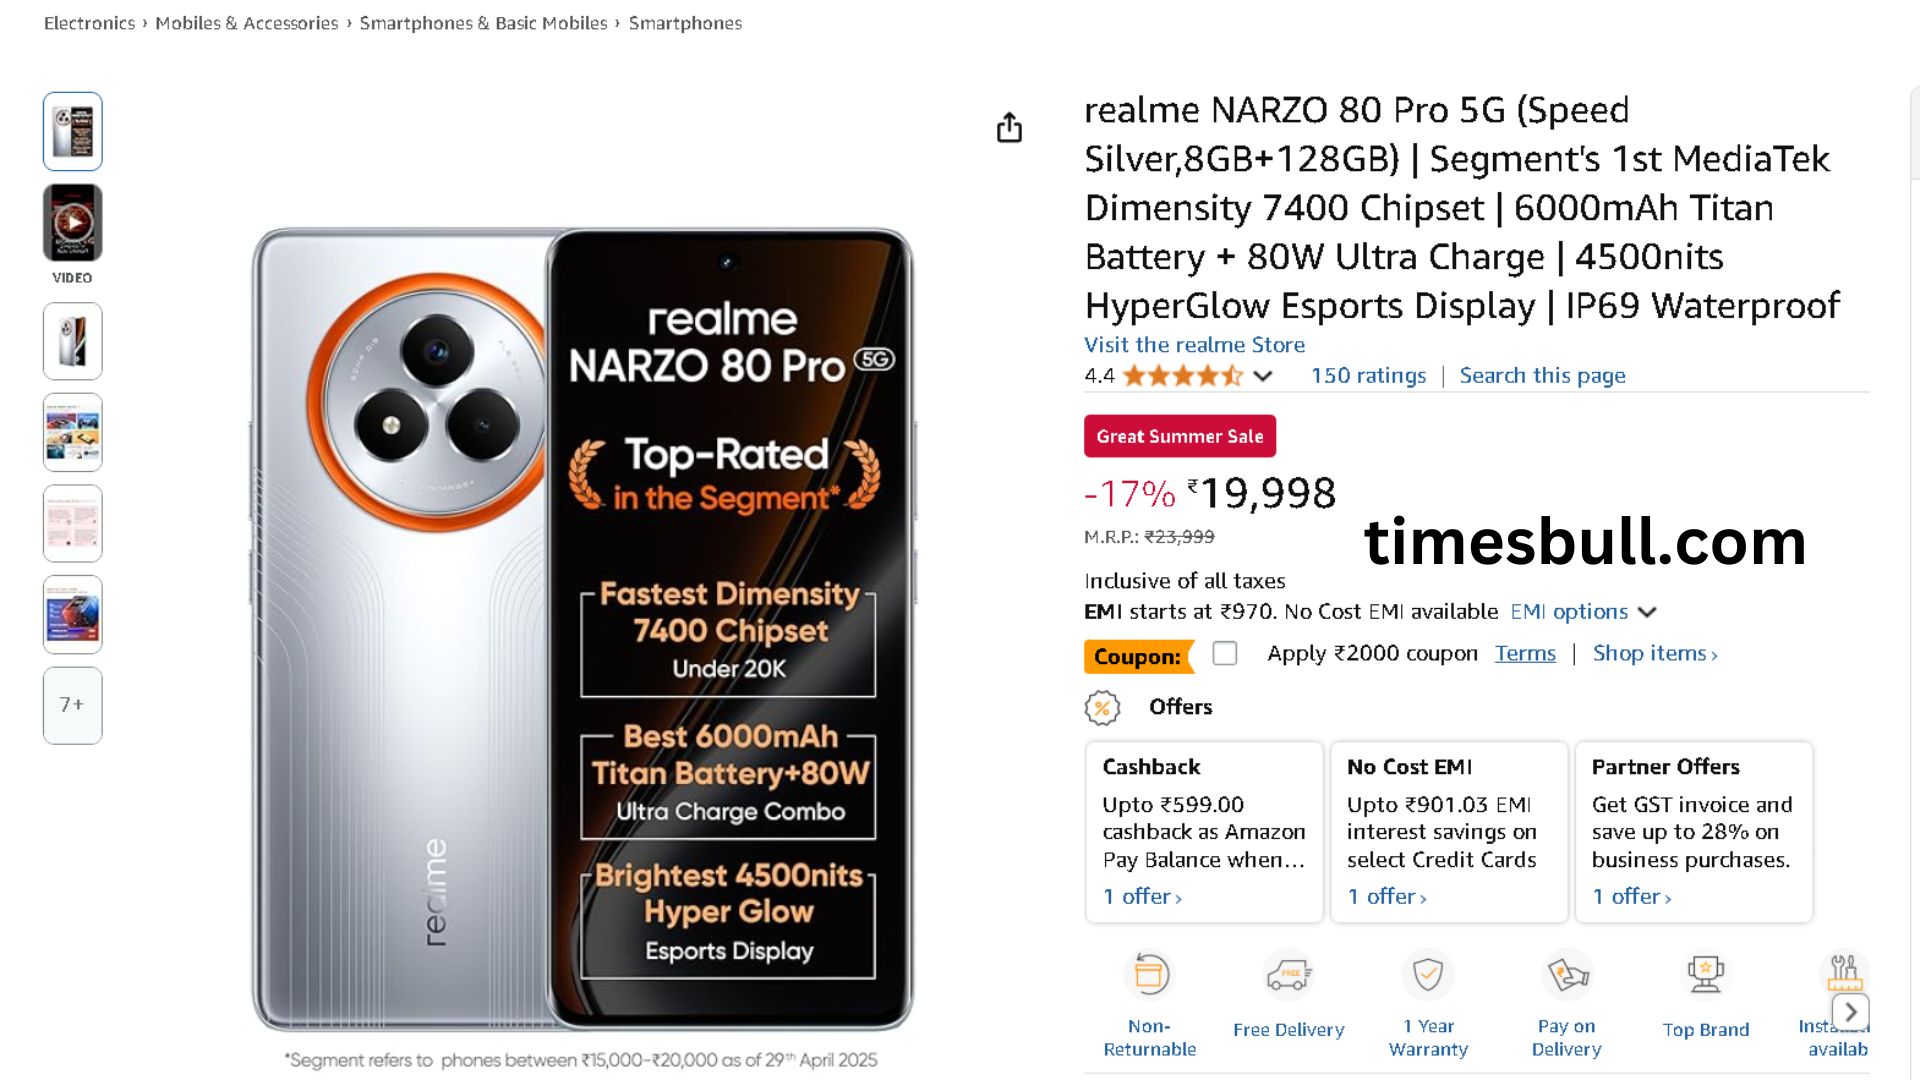The image size is (1920, 1080).
Task: Click the coupon Terms link
Action: [x=1524, y=653]
